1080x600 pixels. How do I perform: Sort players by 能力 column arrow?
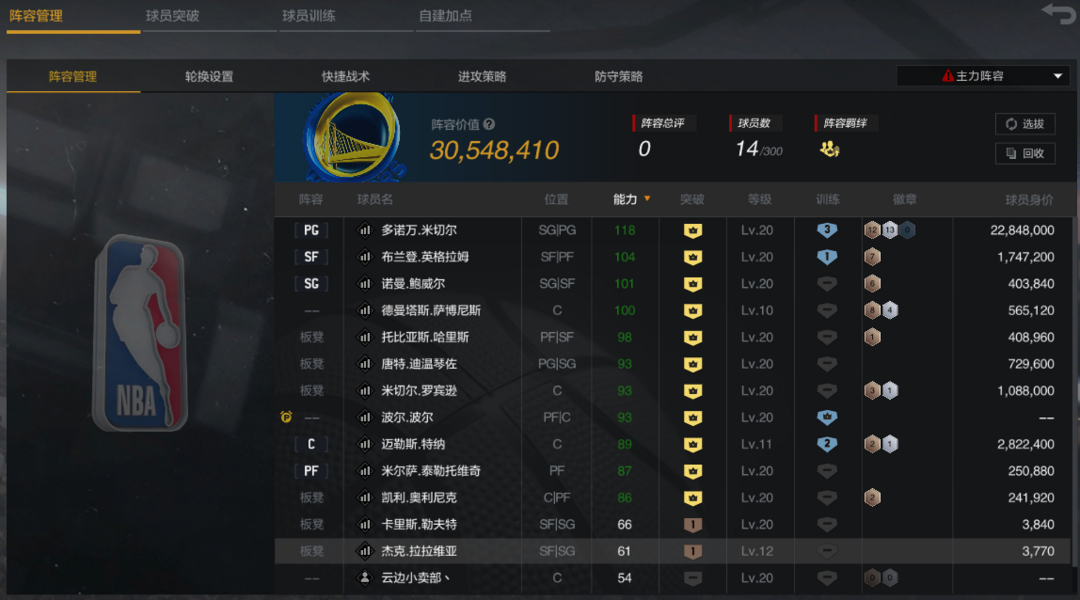coord(647,199)
